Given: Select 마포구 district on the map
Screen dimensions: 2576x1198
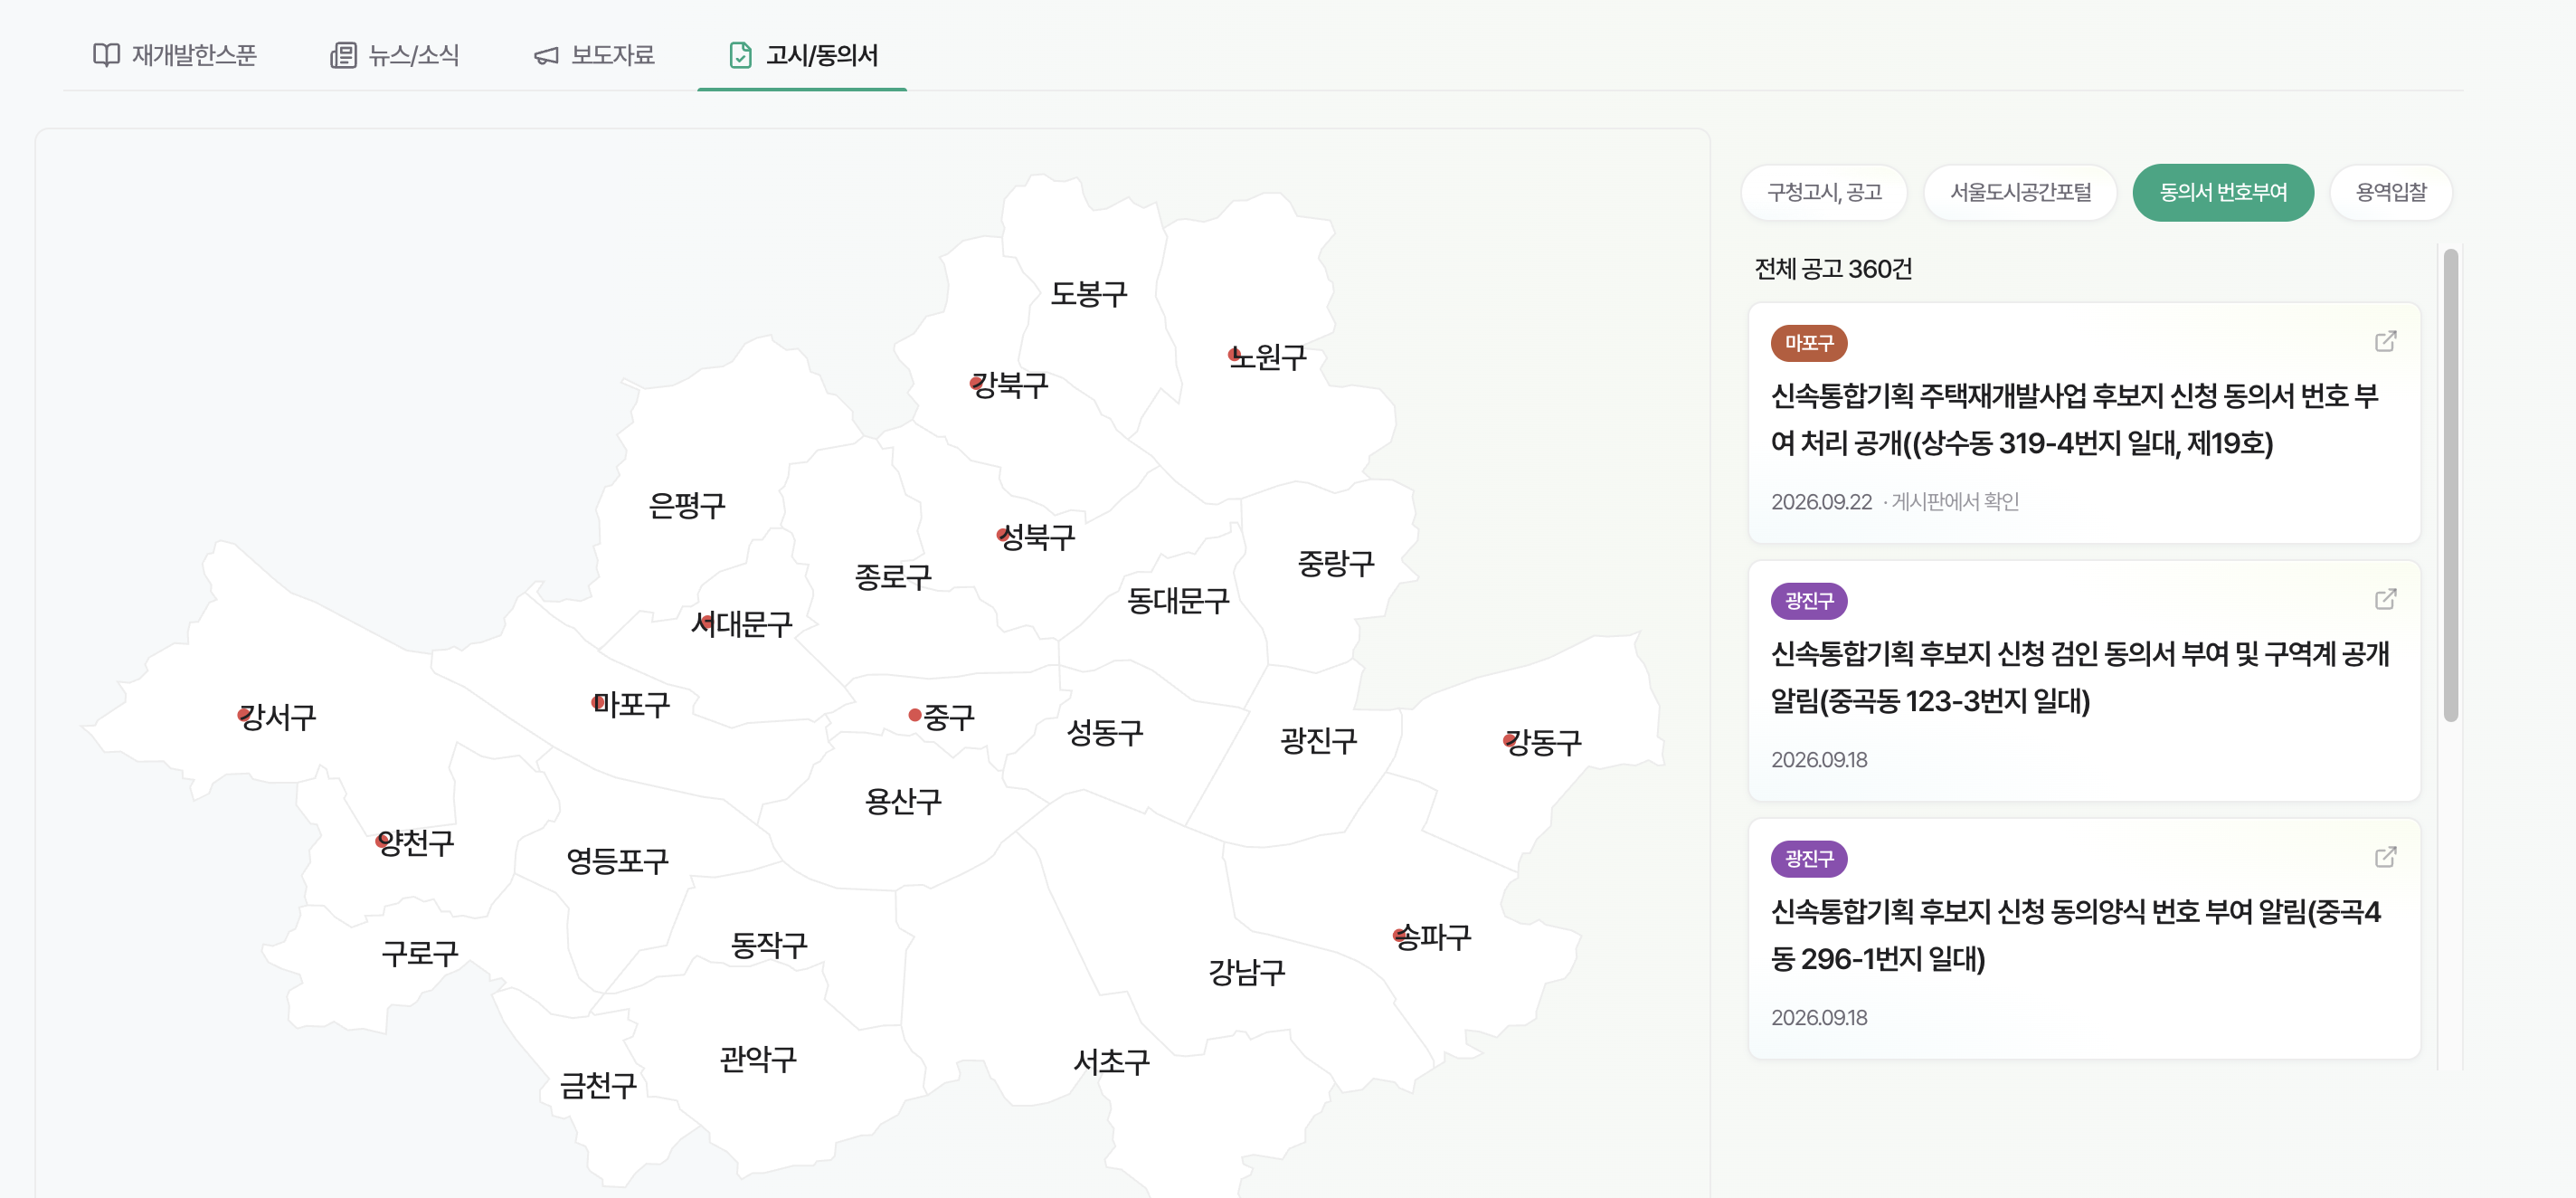Looking at the screenshot, I should point(630,704).
